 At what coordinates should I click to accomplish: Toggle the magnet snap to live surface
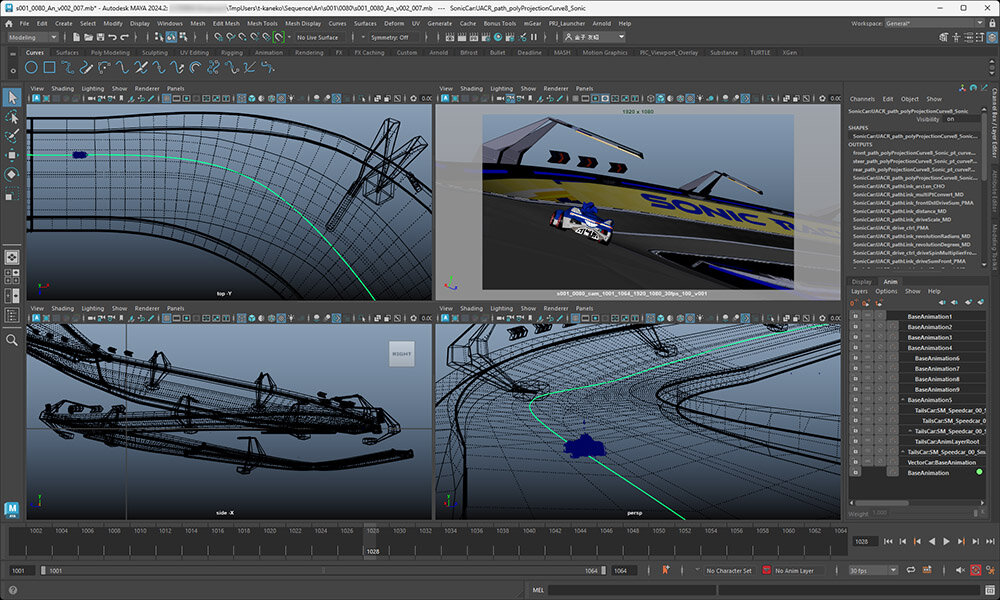(278, 37)
